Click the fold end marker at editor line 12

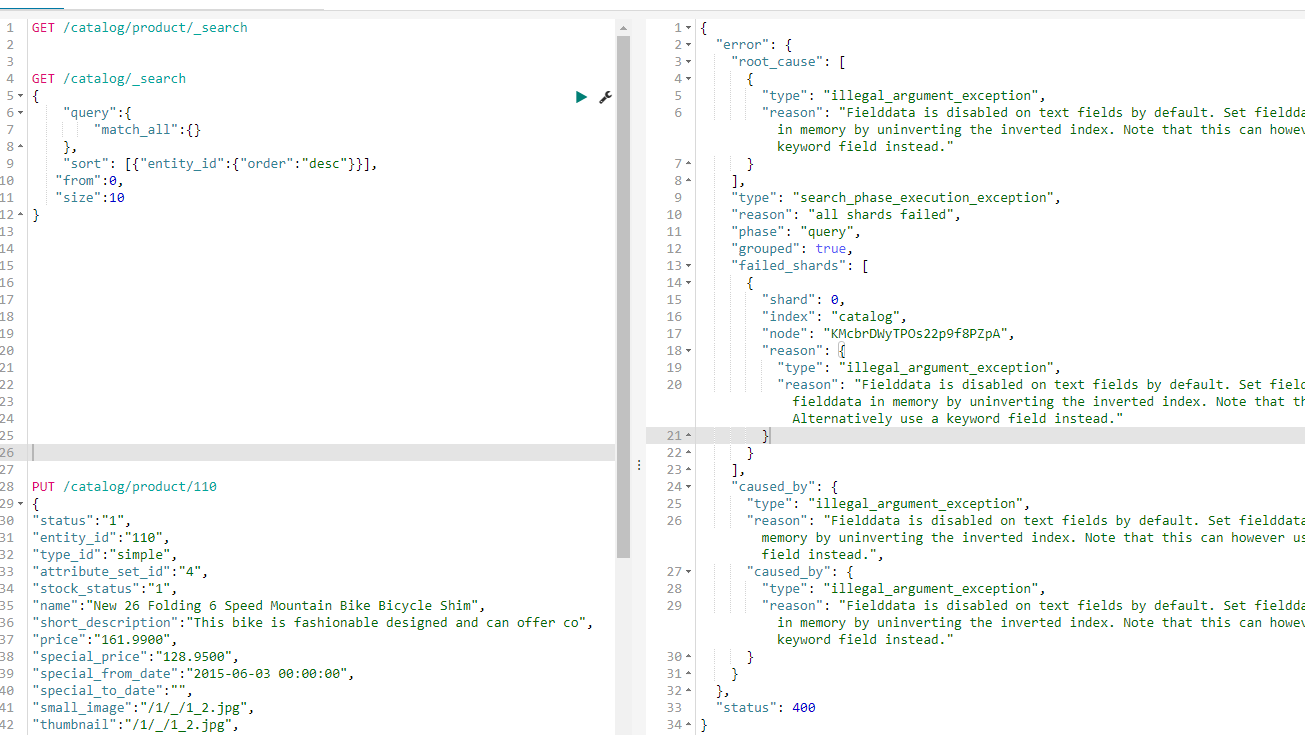[x=21, y=215]
